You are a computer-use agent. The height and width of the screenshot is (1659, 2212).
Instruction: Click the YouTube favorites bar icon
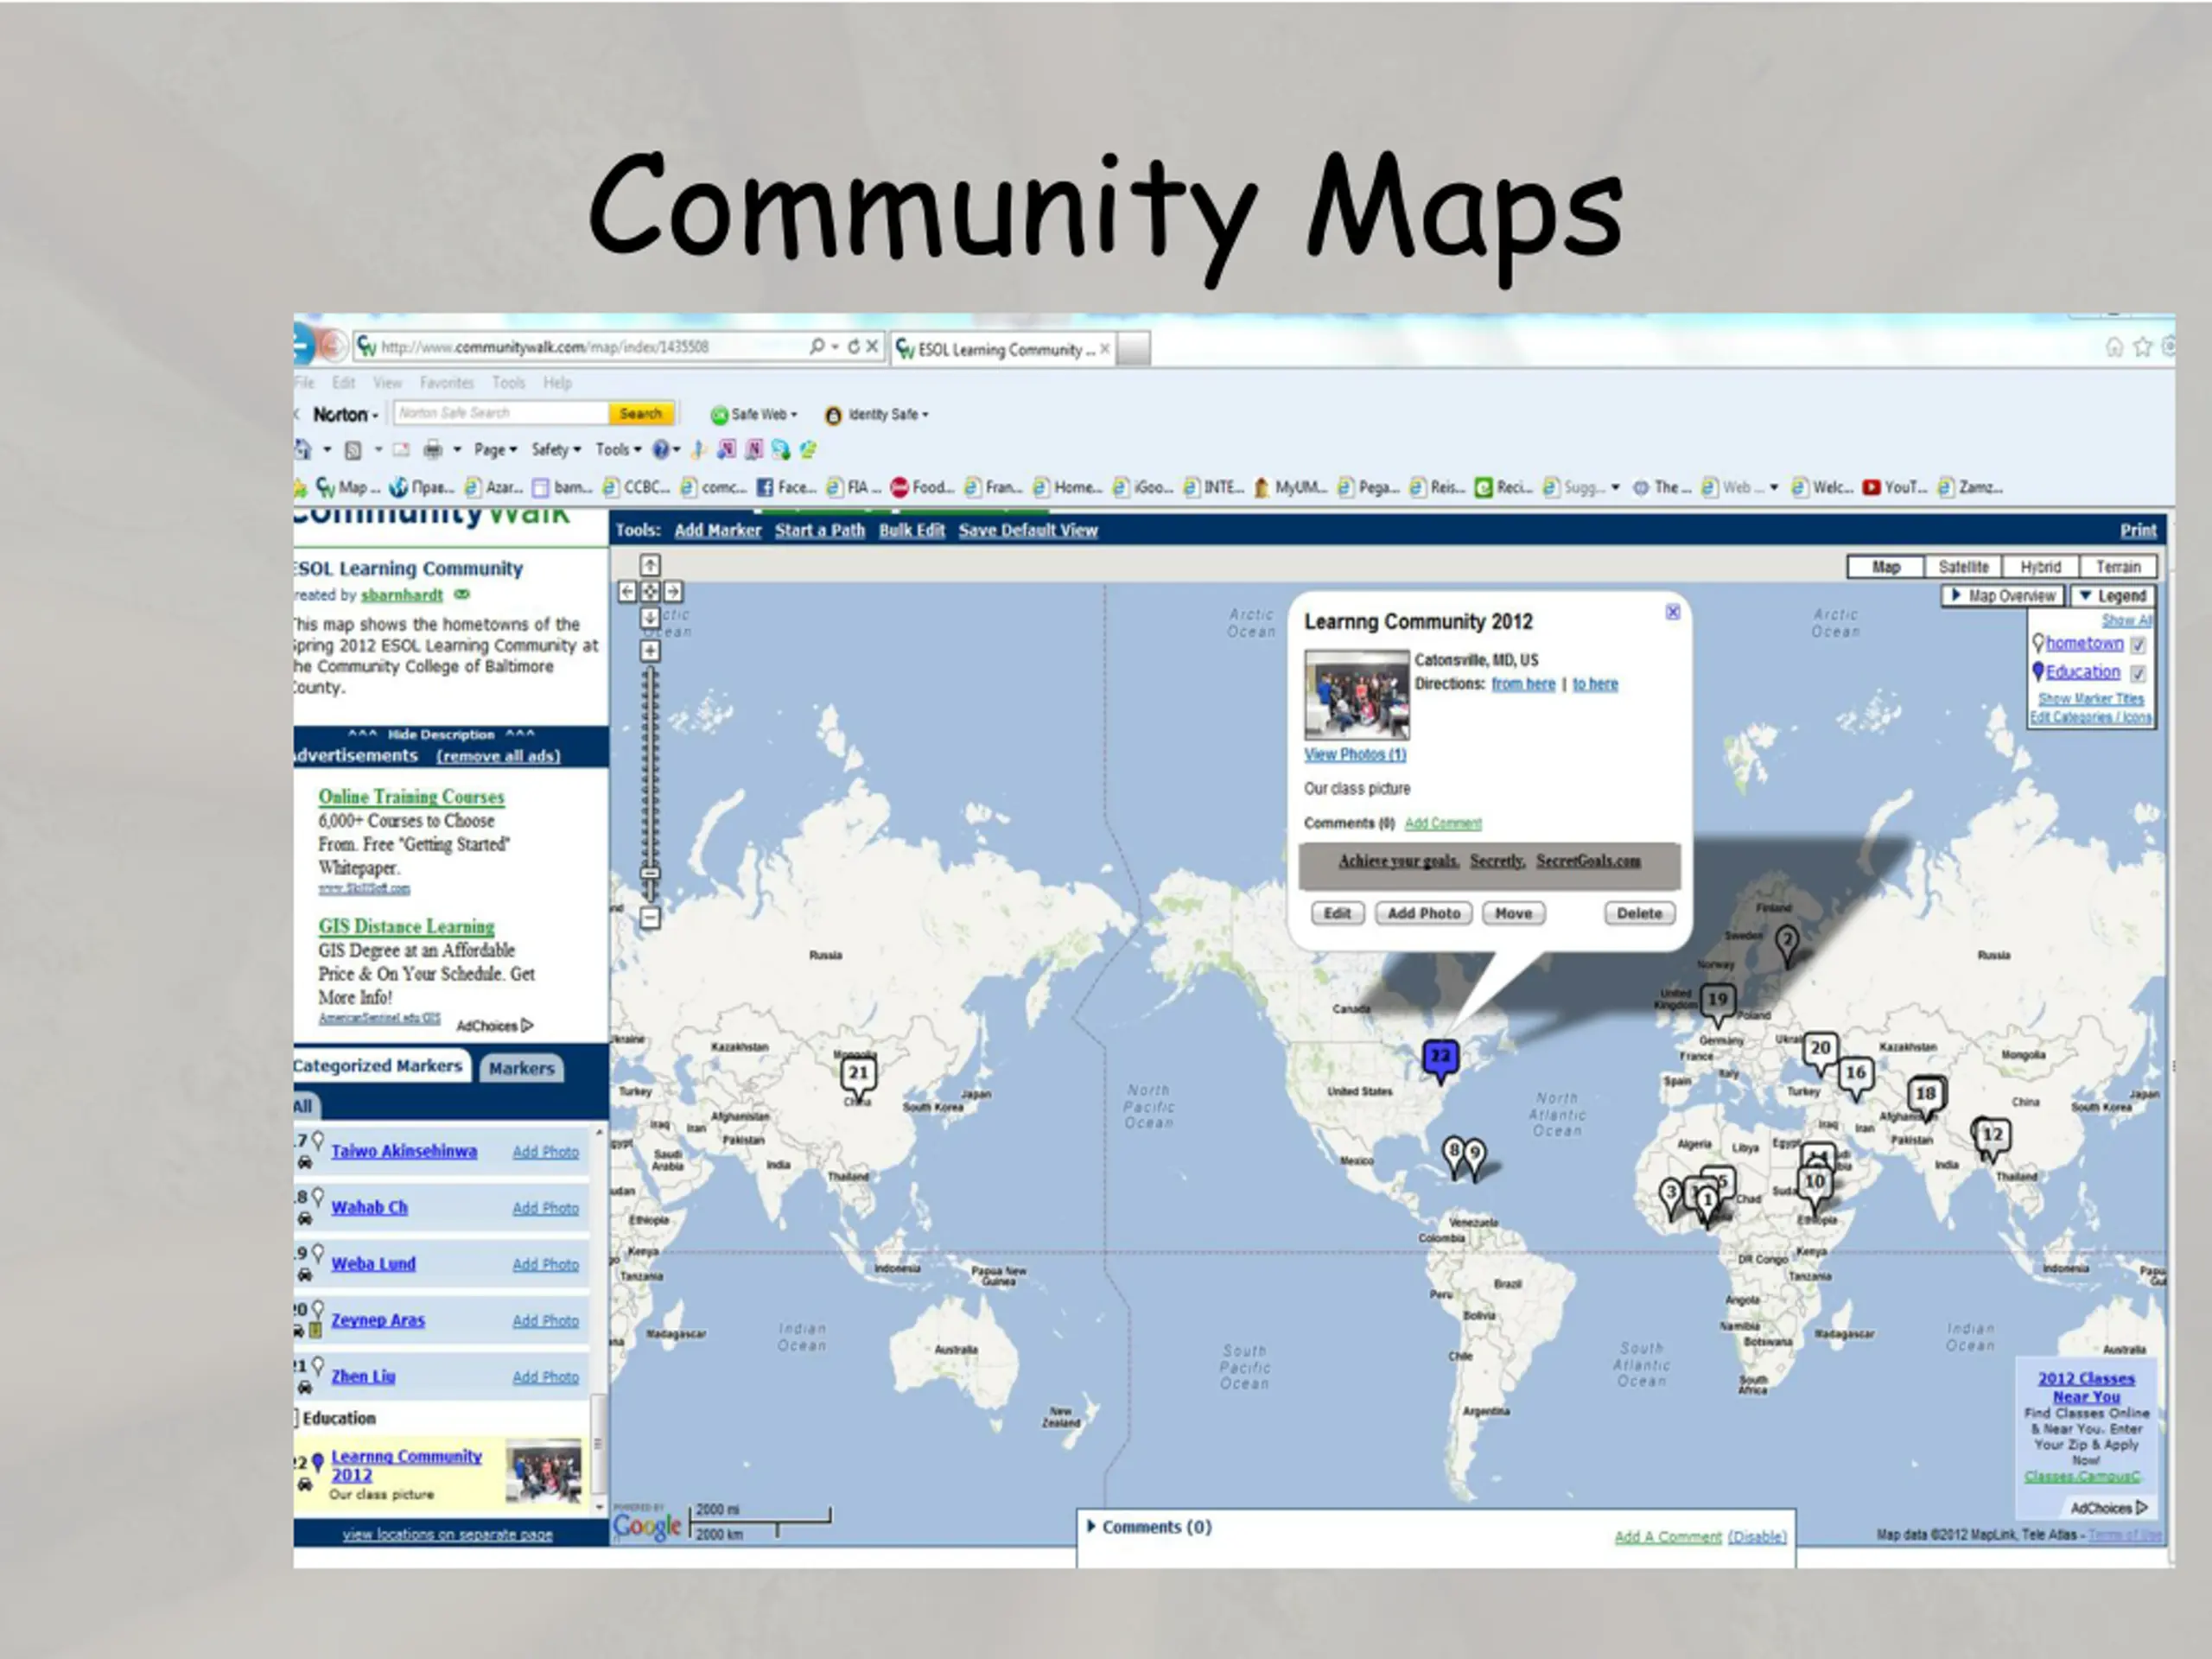(1871, 487)
